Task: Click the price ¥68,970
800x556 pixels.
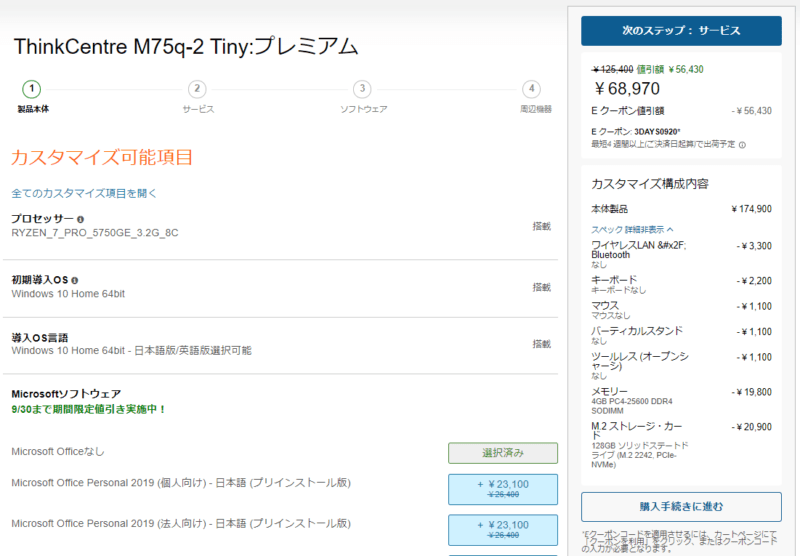Action: (x=627, y=89)
